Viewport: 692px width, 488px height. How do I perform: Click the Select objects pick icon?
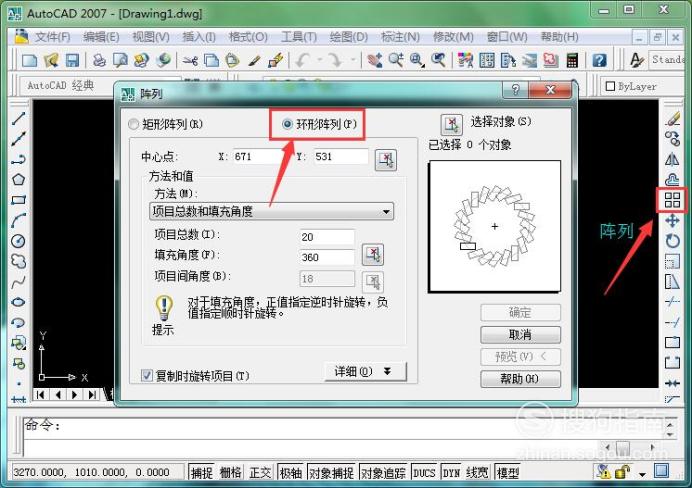coord(451,124)
